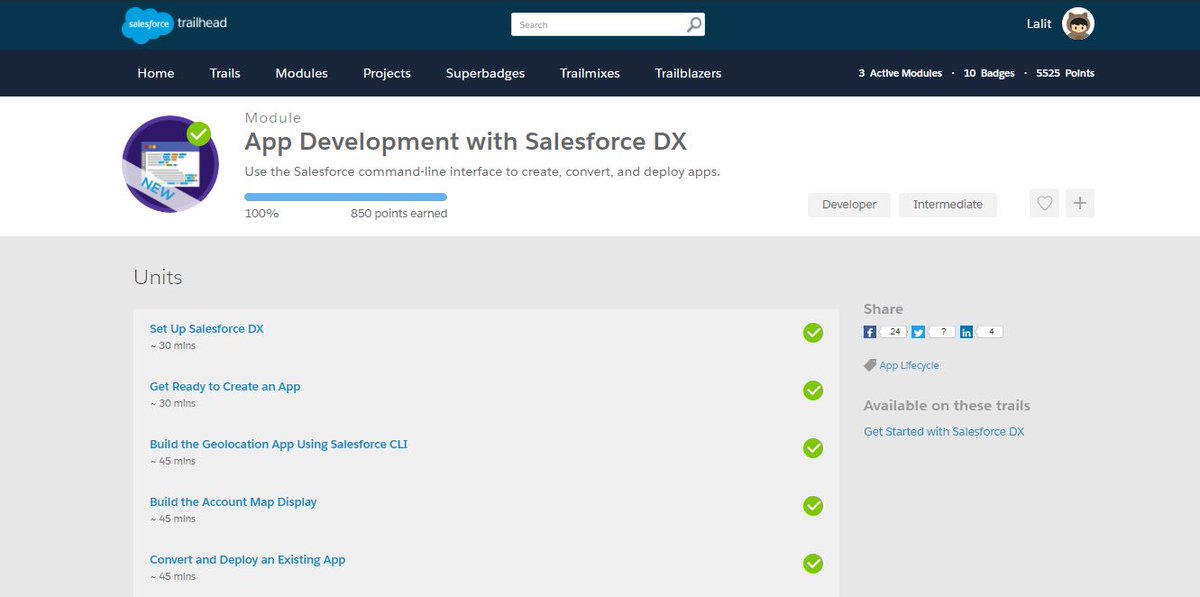Viewport: 1200px width, 597px height.
Task: Click checkmark for Build the Geolocation App
Action: tap(813, 449)
